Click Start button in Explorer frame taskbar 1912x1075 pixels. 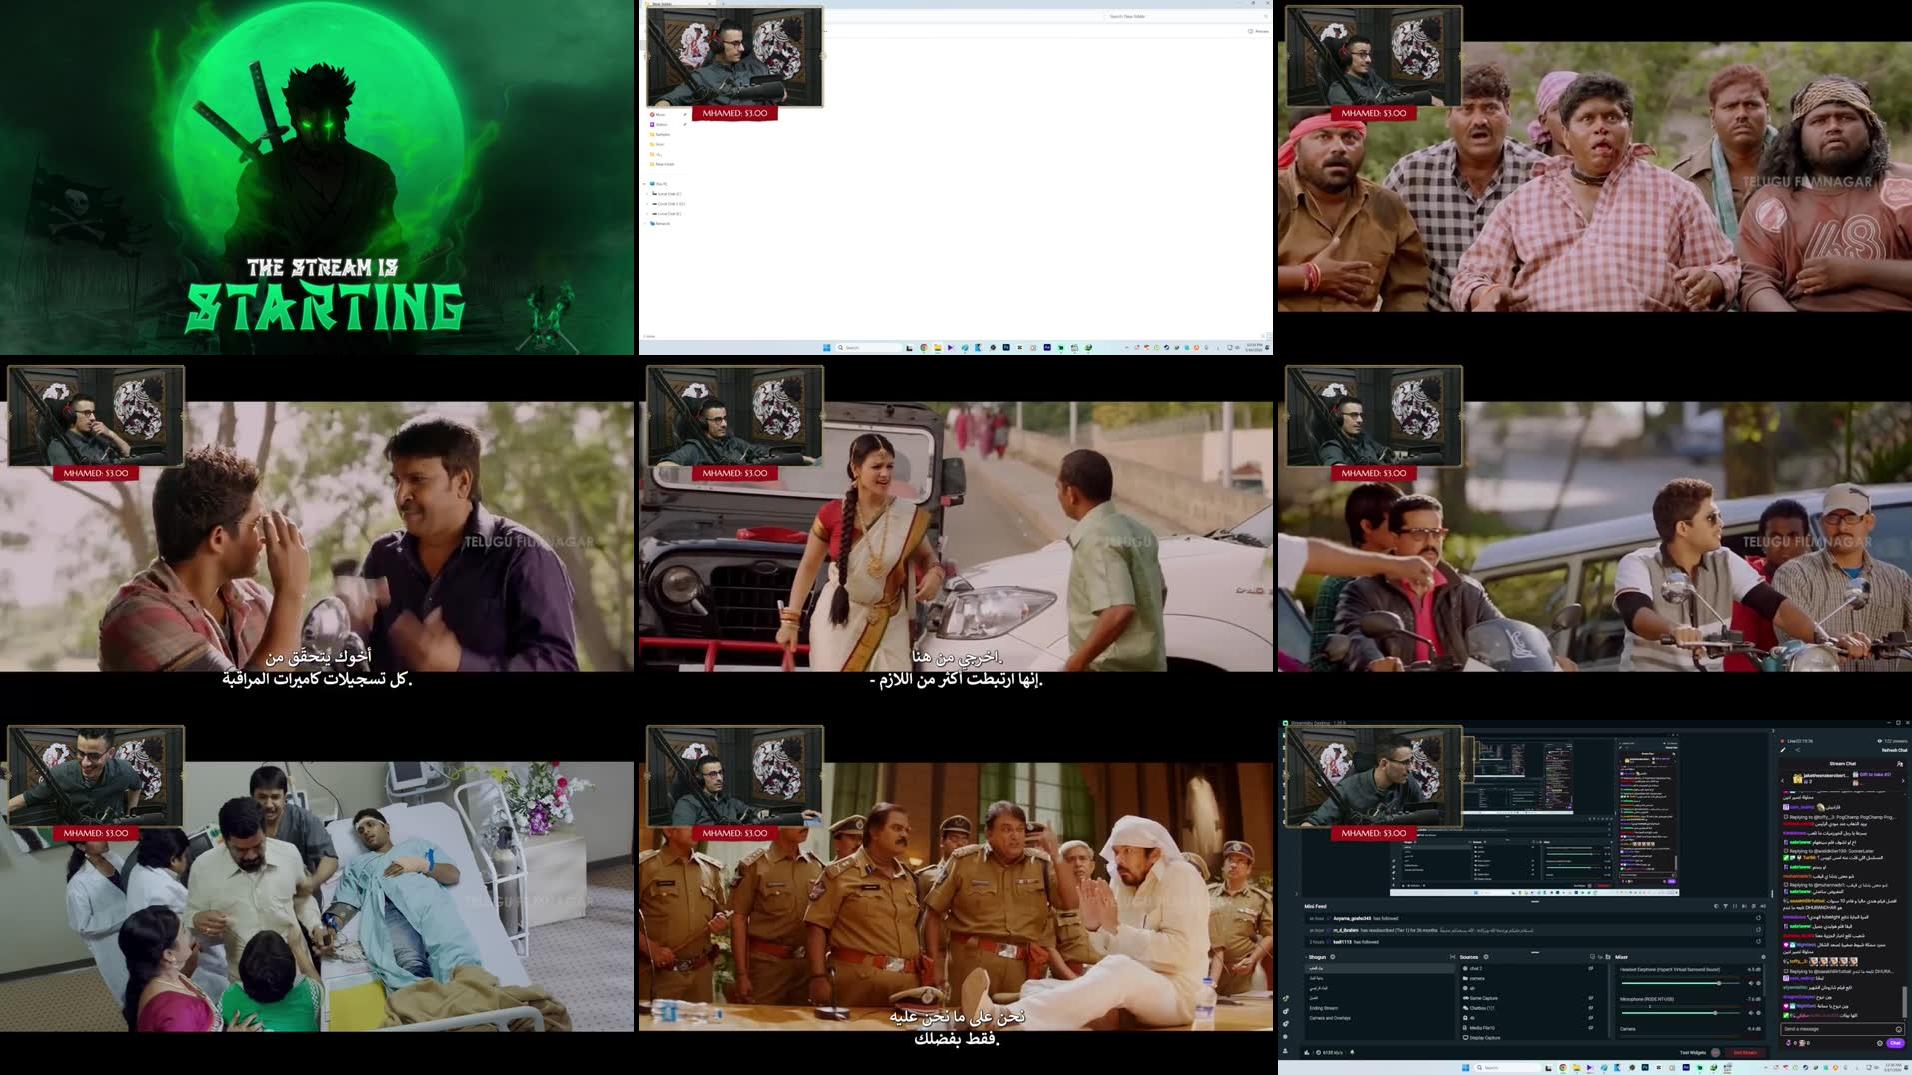pos(826,347)
